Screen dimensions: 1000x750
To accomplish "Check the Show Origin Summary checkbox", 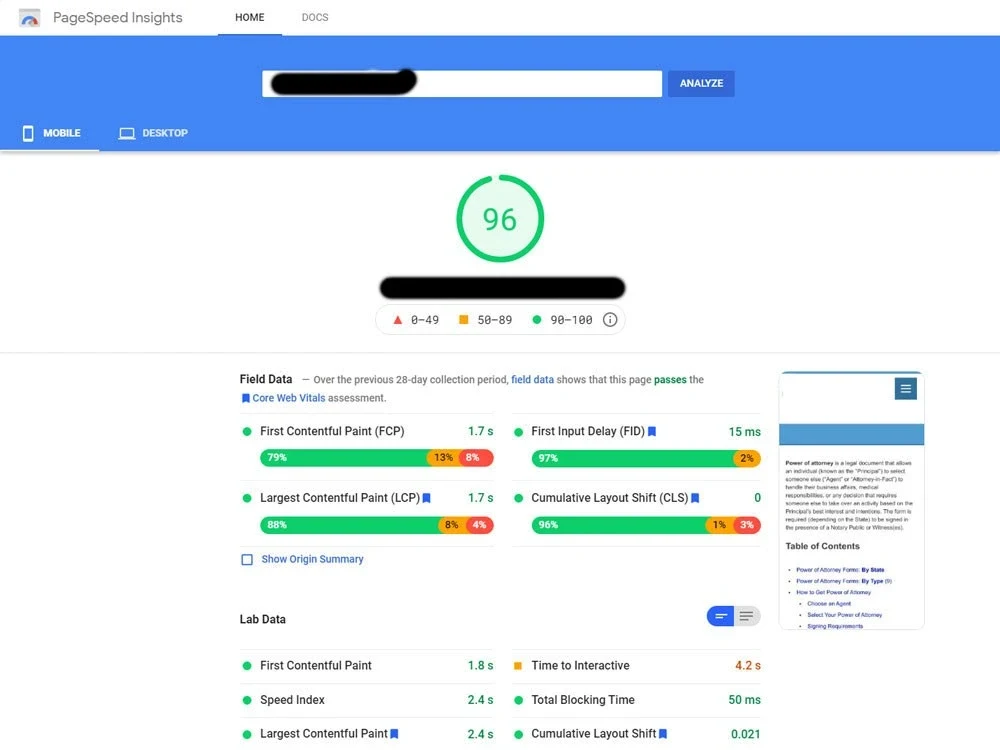I will coord(247,559).
